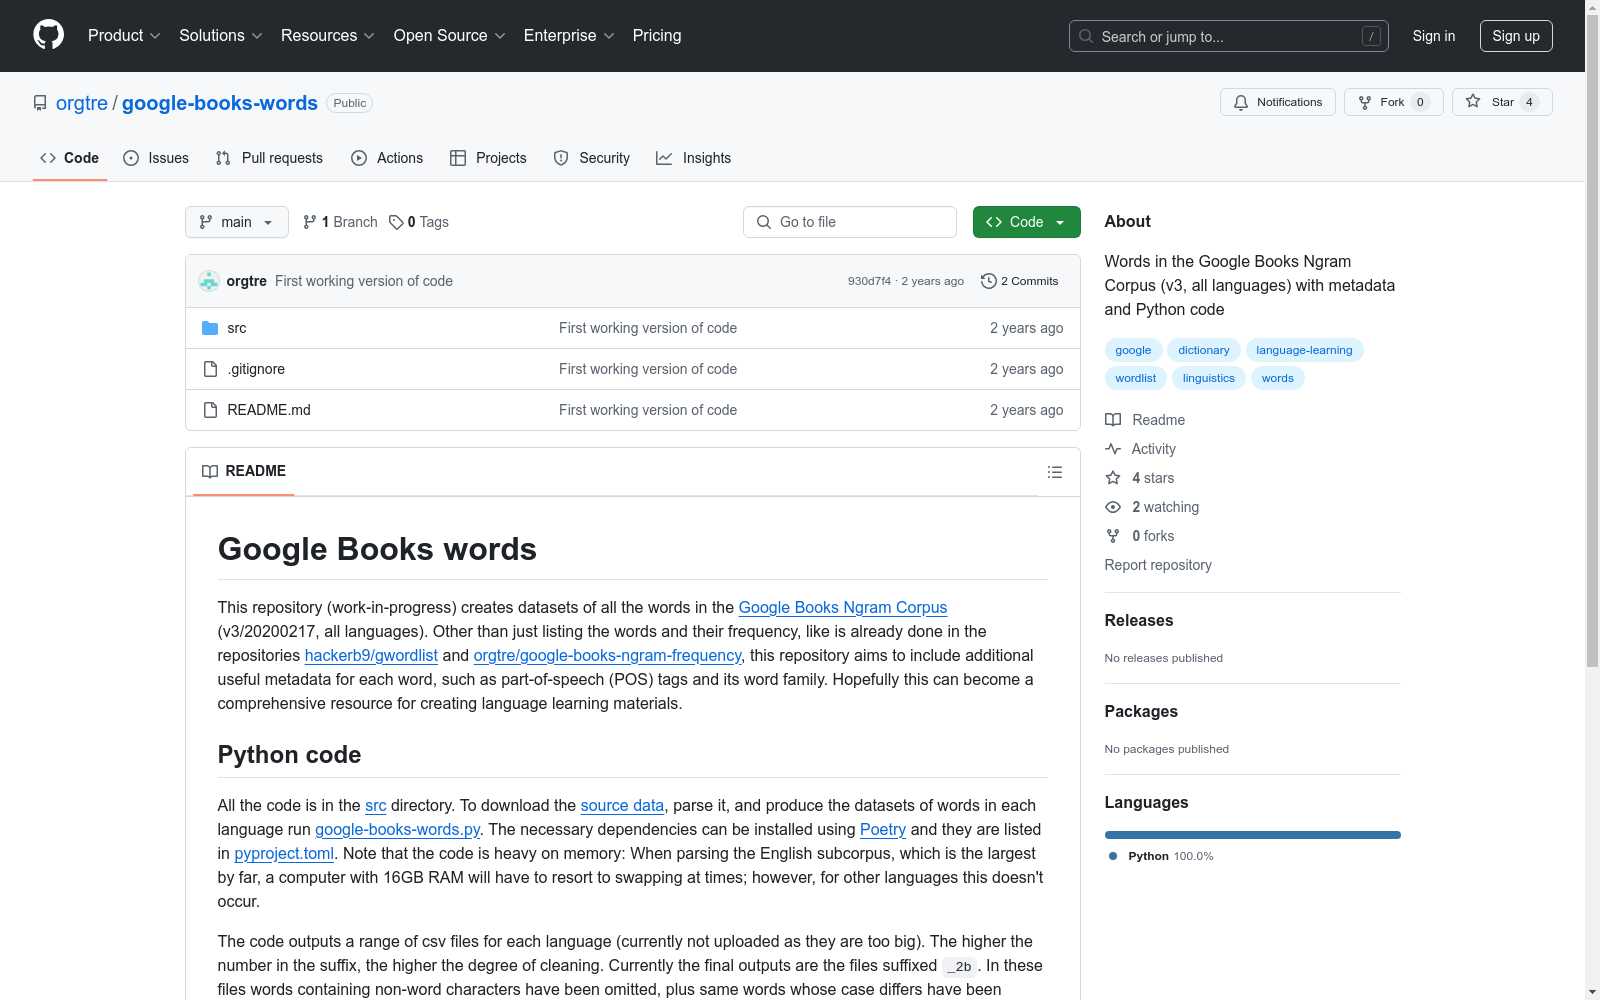Open the Pricing page
This screenshot has height=1000, width=1600.
(657, 35)
